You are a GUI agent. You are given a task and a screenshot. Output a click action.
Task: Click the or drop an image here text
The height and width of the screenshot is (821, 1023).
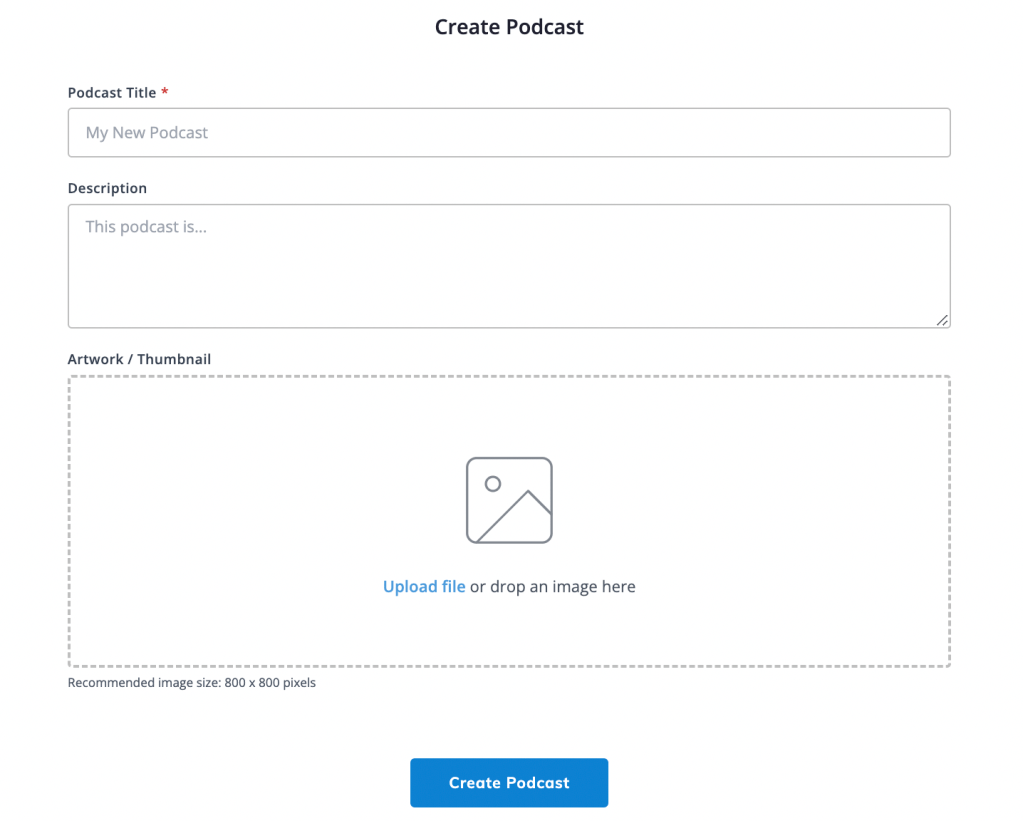(552, 586)
